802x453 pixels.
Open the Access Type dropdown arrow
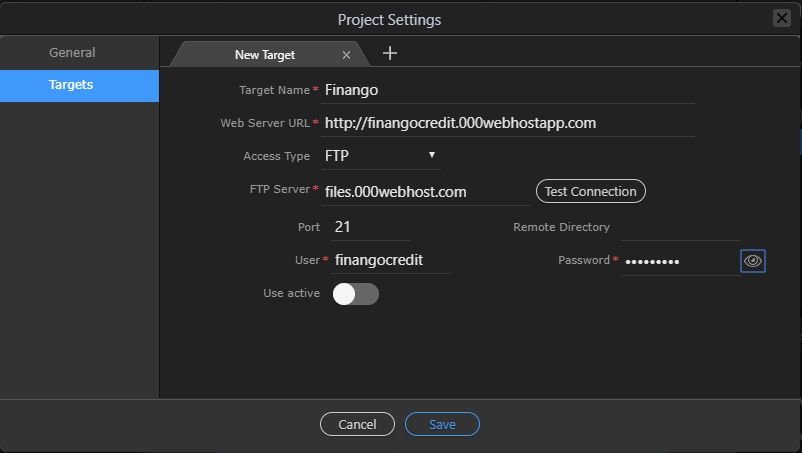(432, 155)
